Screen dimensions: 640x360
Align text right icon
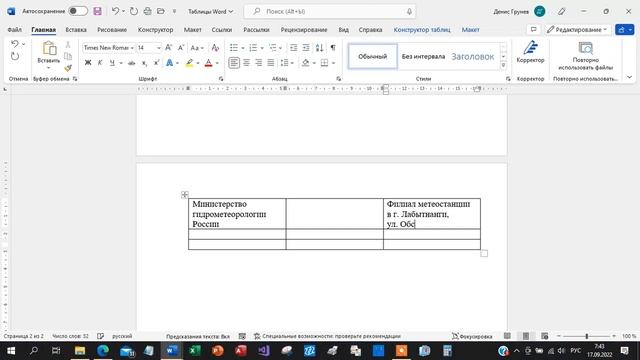click(258, 63)
